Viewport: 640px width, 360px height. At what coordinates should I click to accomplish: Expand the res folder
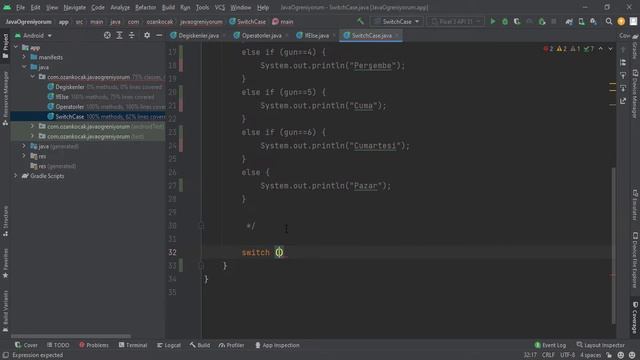click(24, 156)
